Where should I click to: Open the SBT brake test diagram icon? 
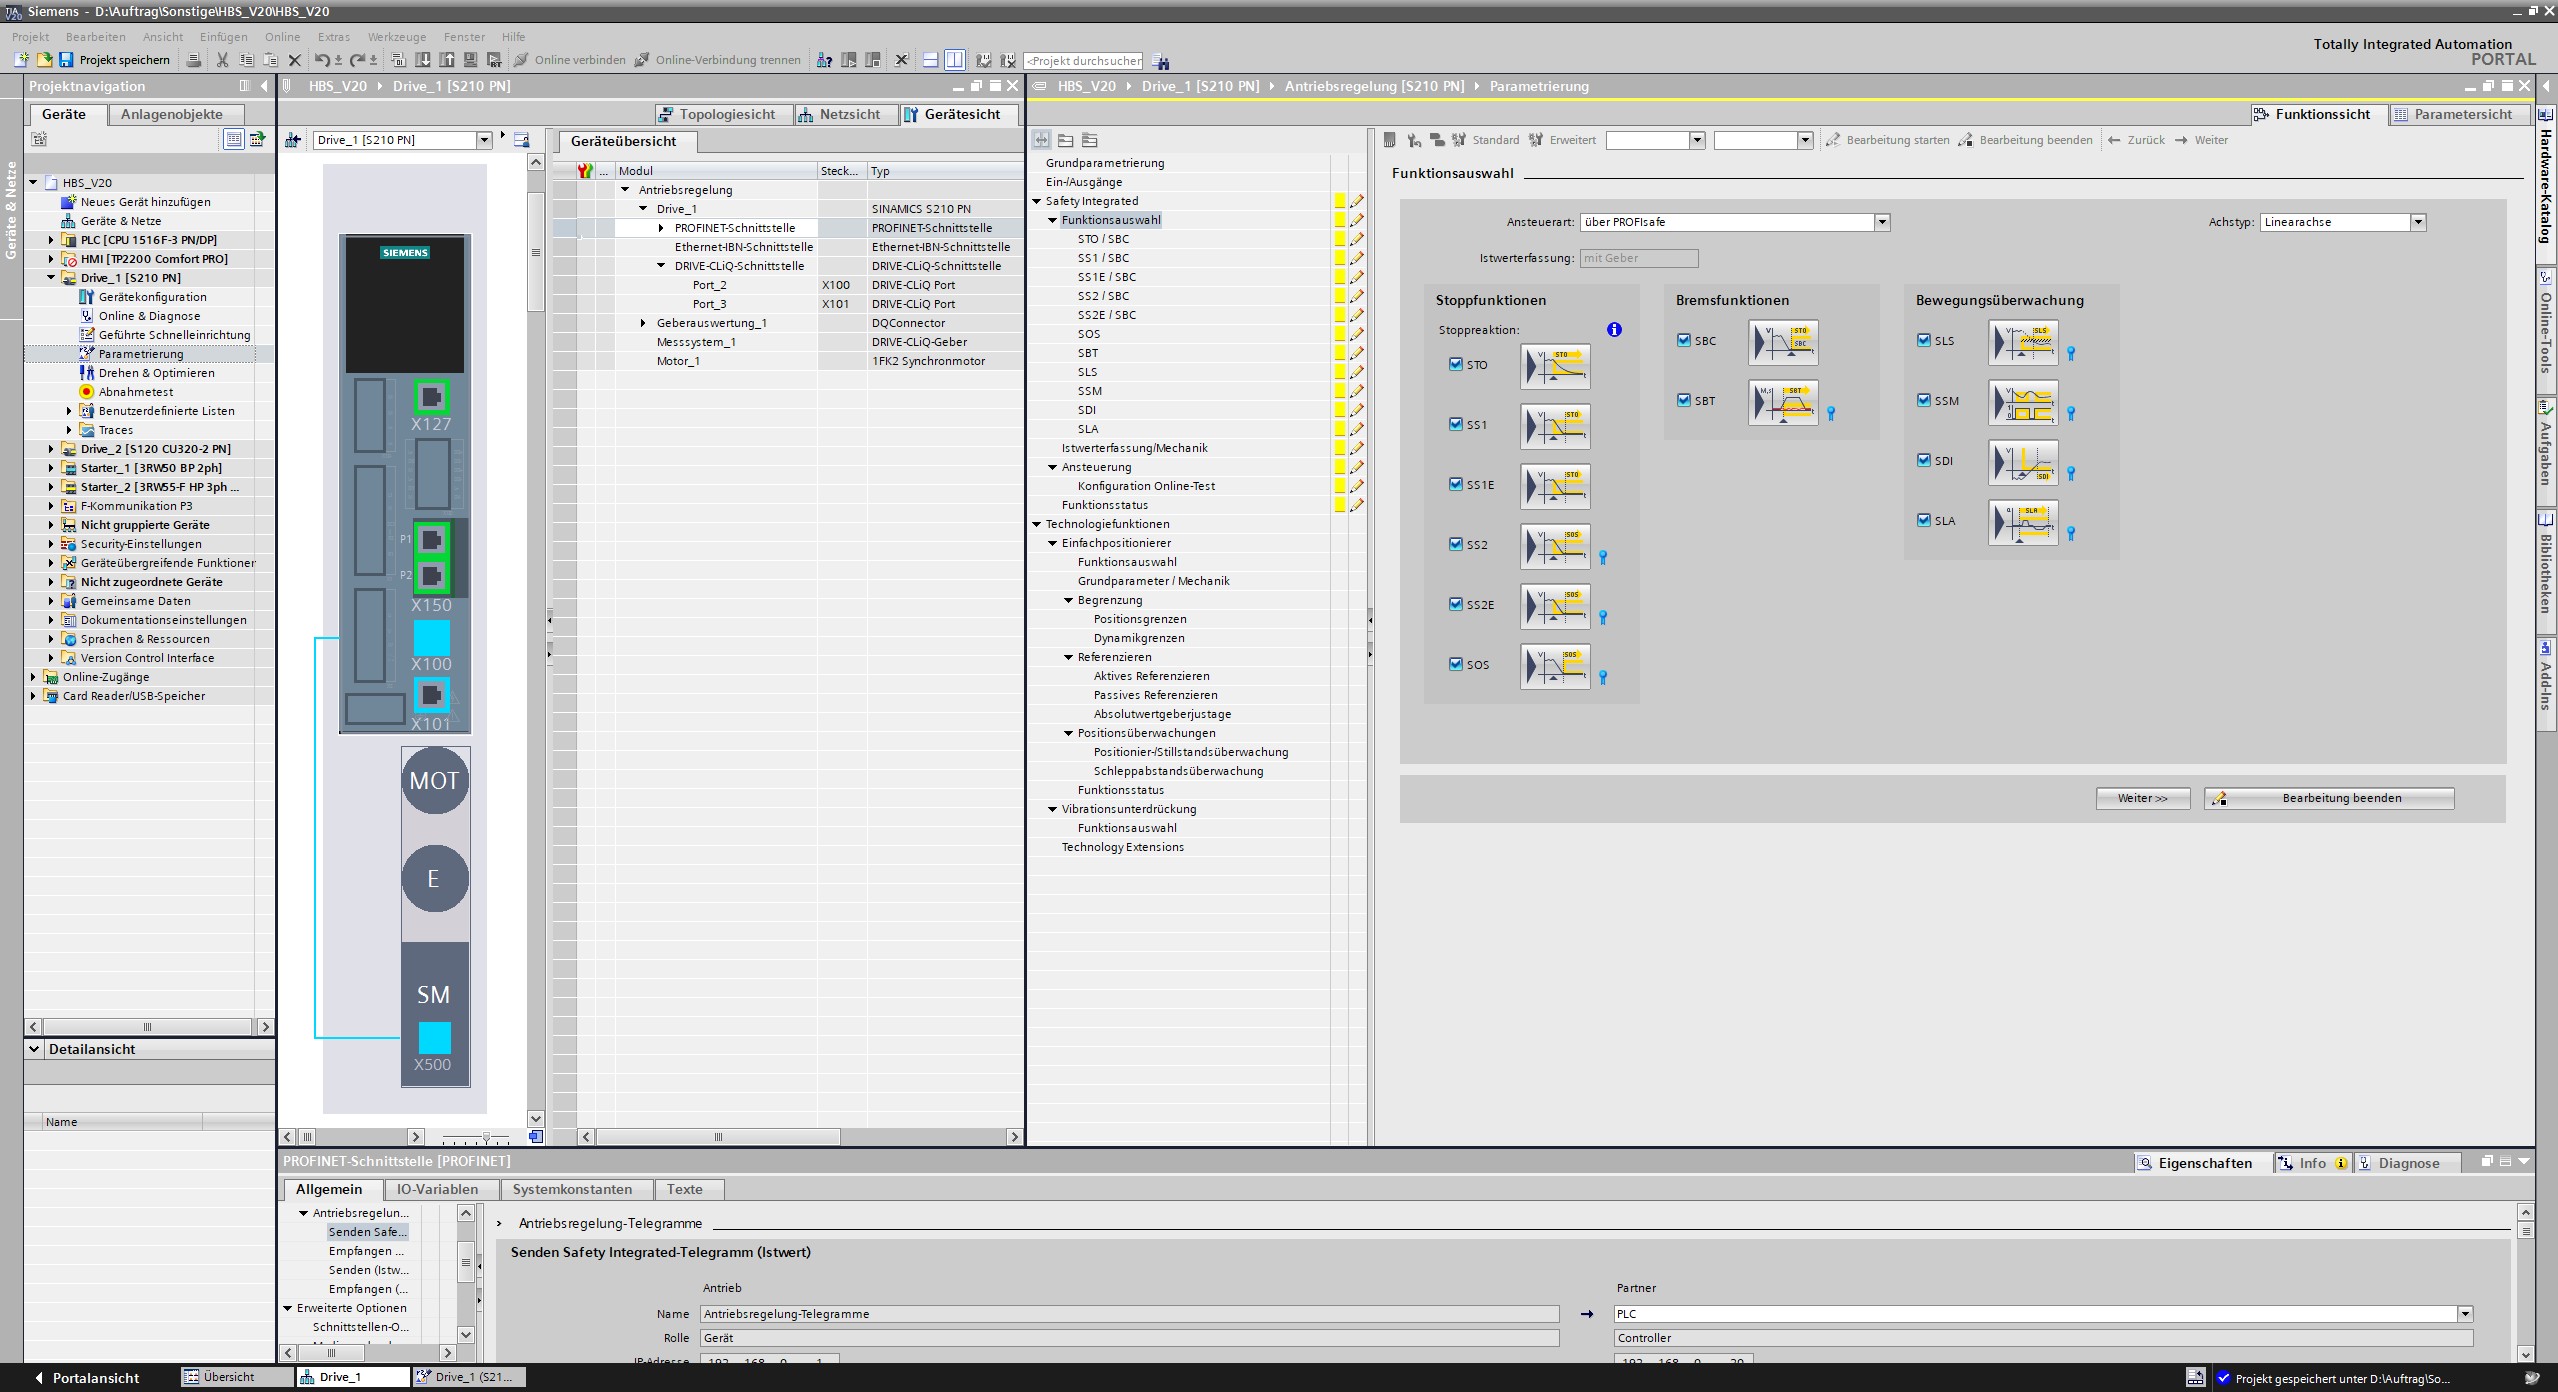1783,402
